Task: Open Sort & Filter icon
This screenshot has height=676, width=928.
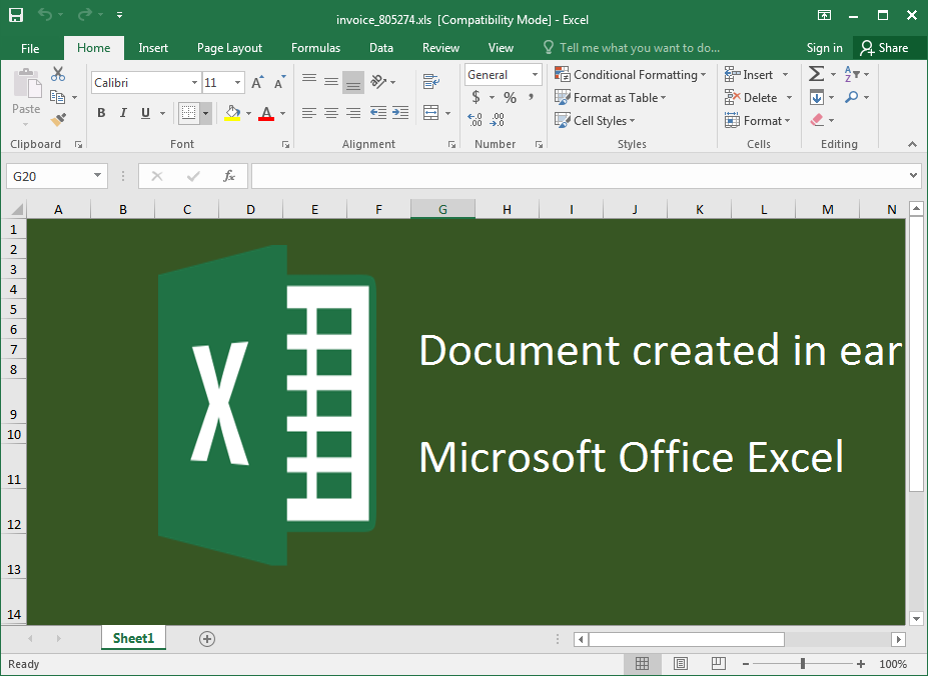Action: (x=852, y=74)
